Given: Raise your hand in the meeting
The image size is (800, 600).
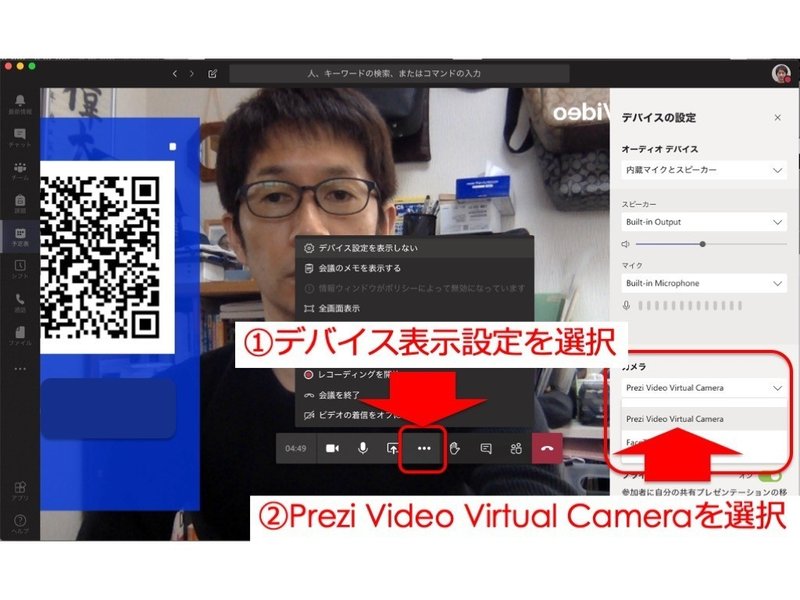Looking at the screenshot, I should click(455, 448).
